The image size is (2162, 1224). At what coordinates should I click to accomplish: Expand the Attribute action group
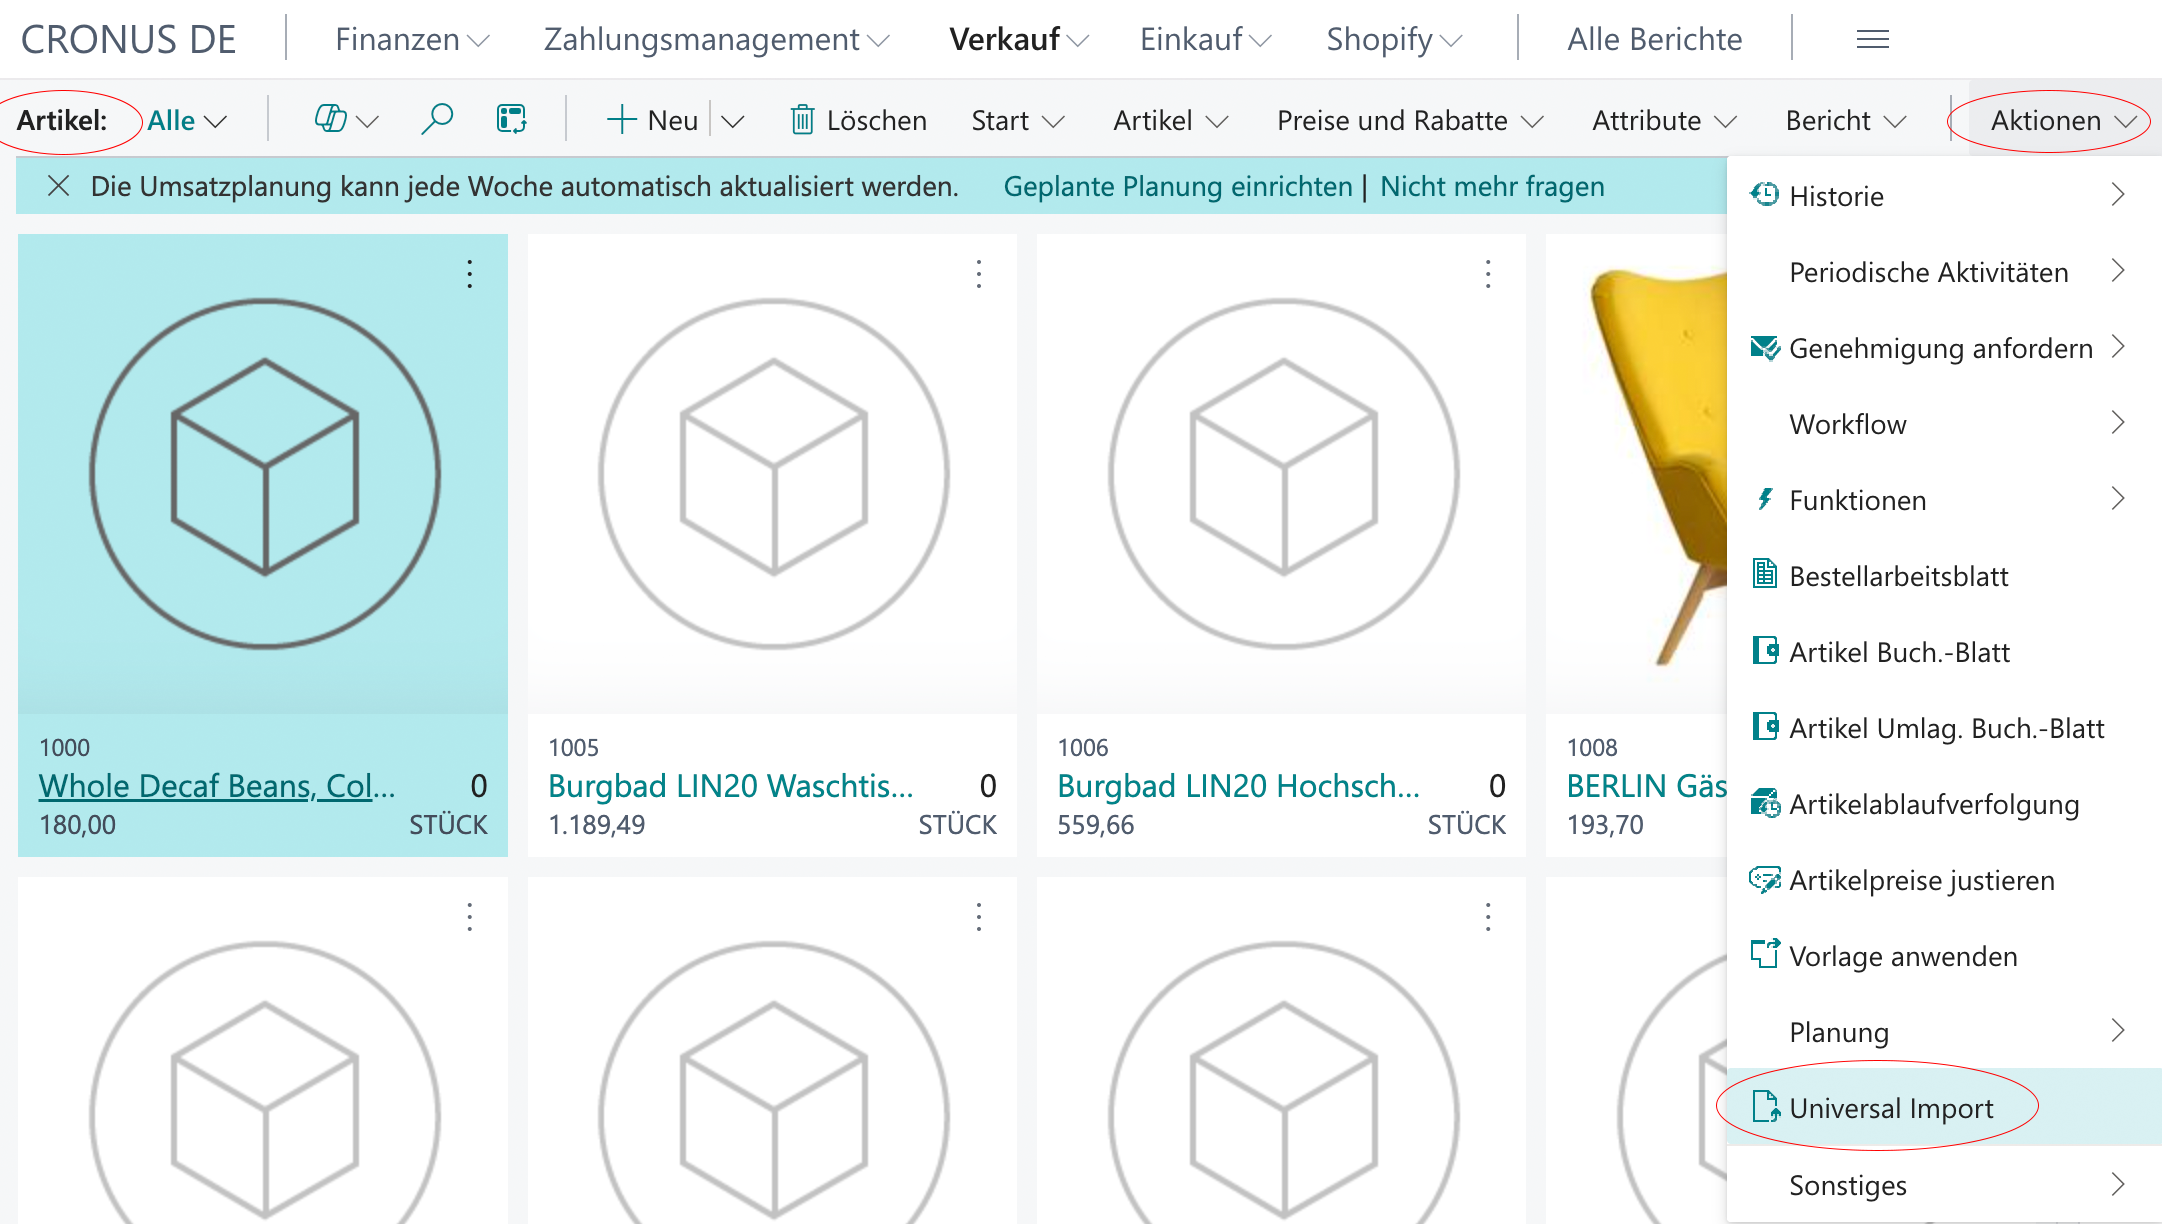pyautogui.click(x=1664, y=121)
